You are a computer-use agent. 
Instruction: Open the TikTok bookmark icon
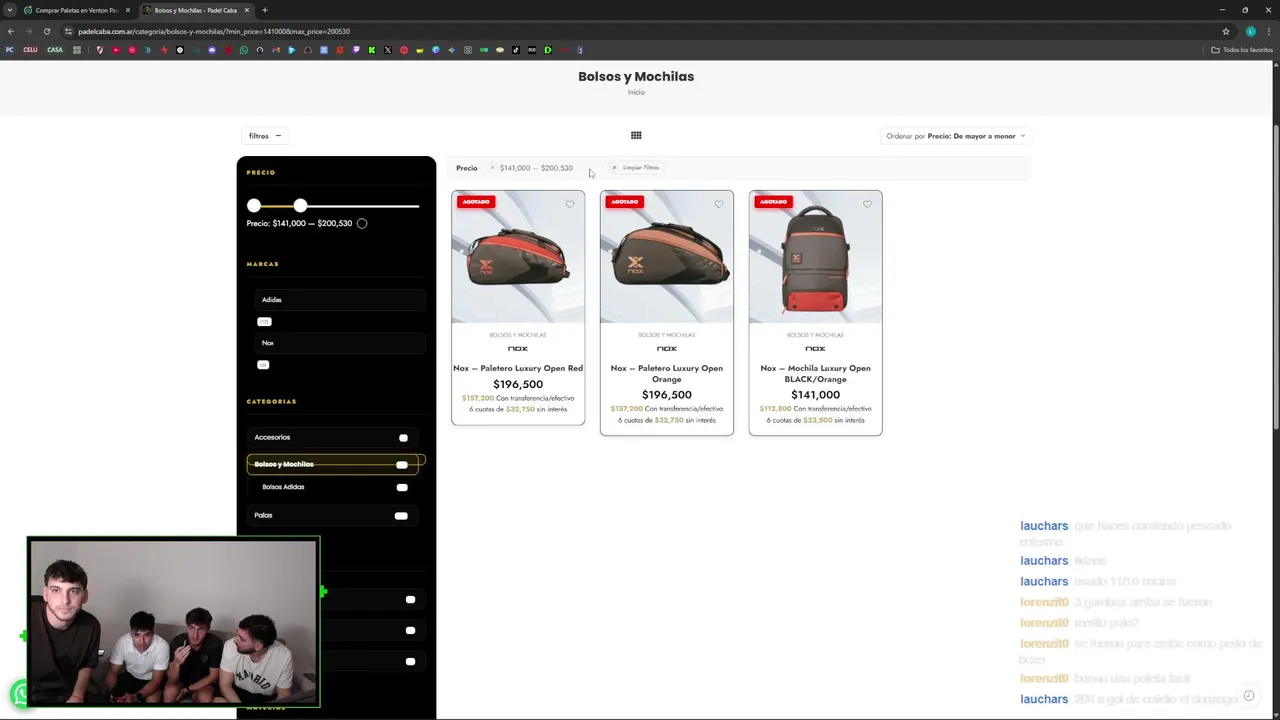pos(516,50)
